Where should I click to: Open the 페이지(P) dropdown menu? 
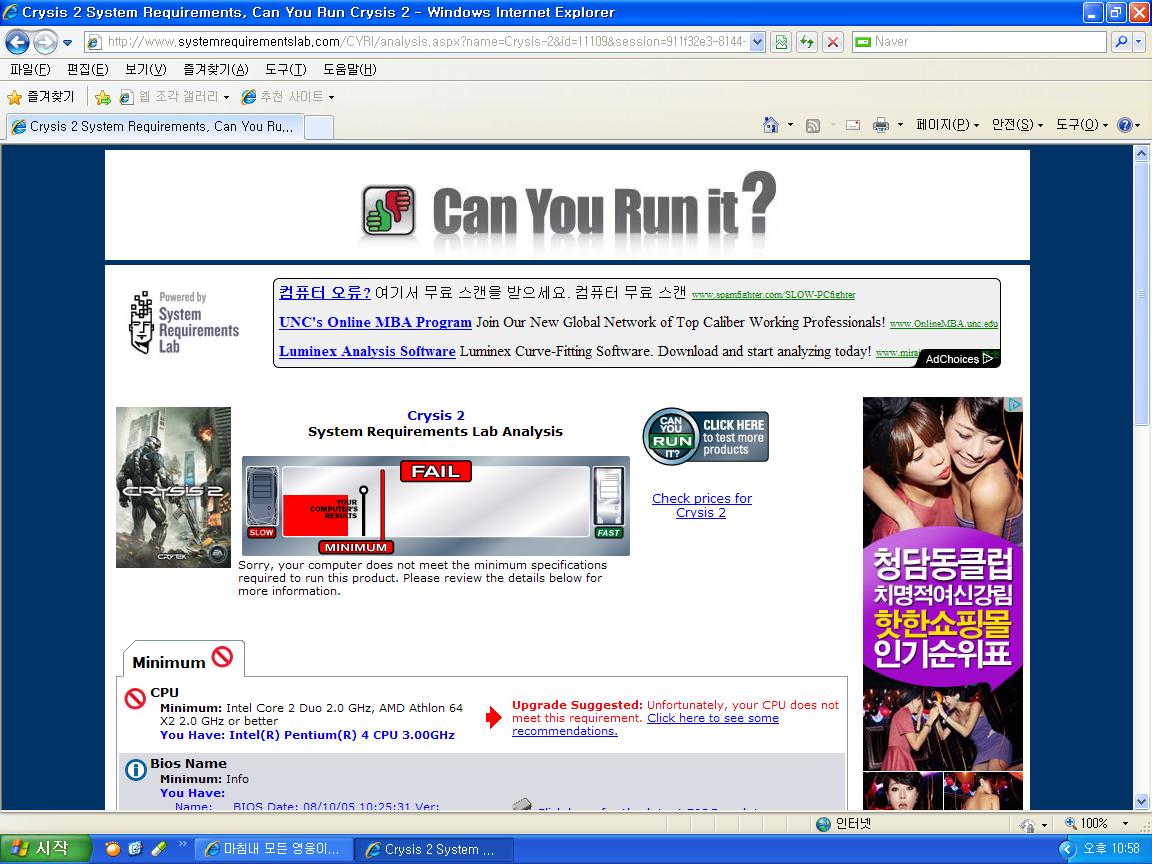[x=947, y=125]
